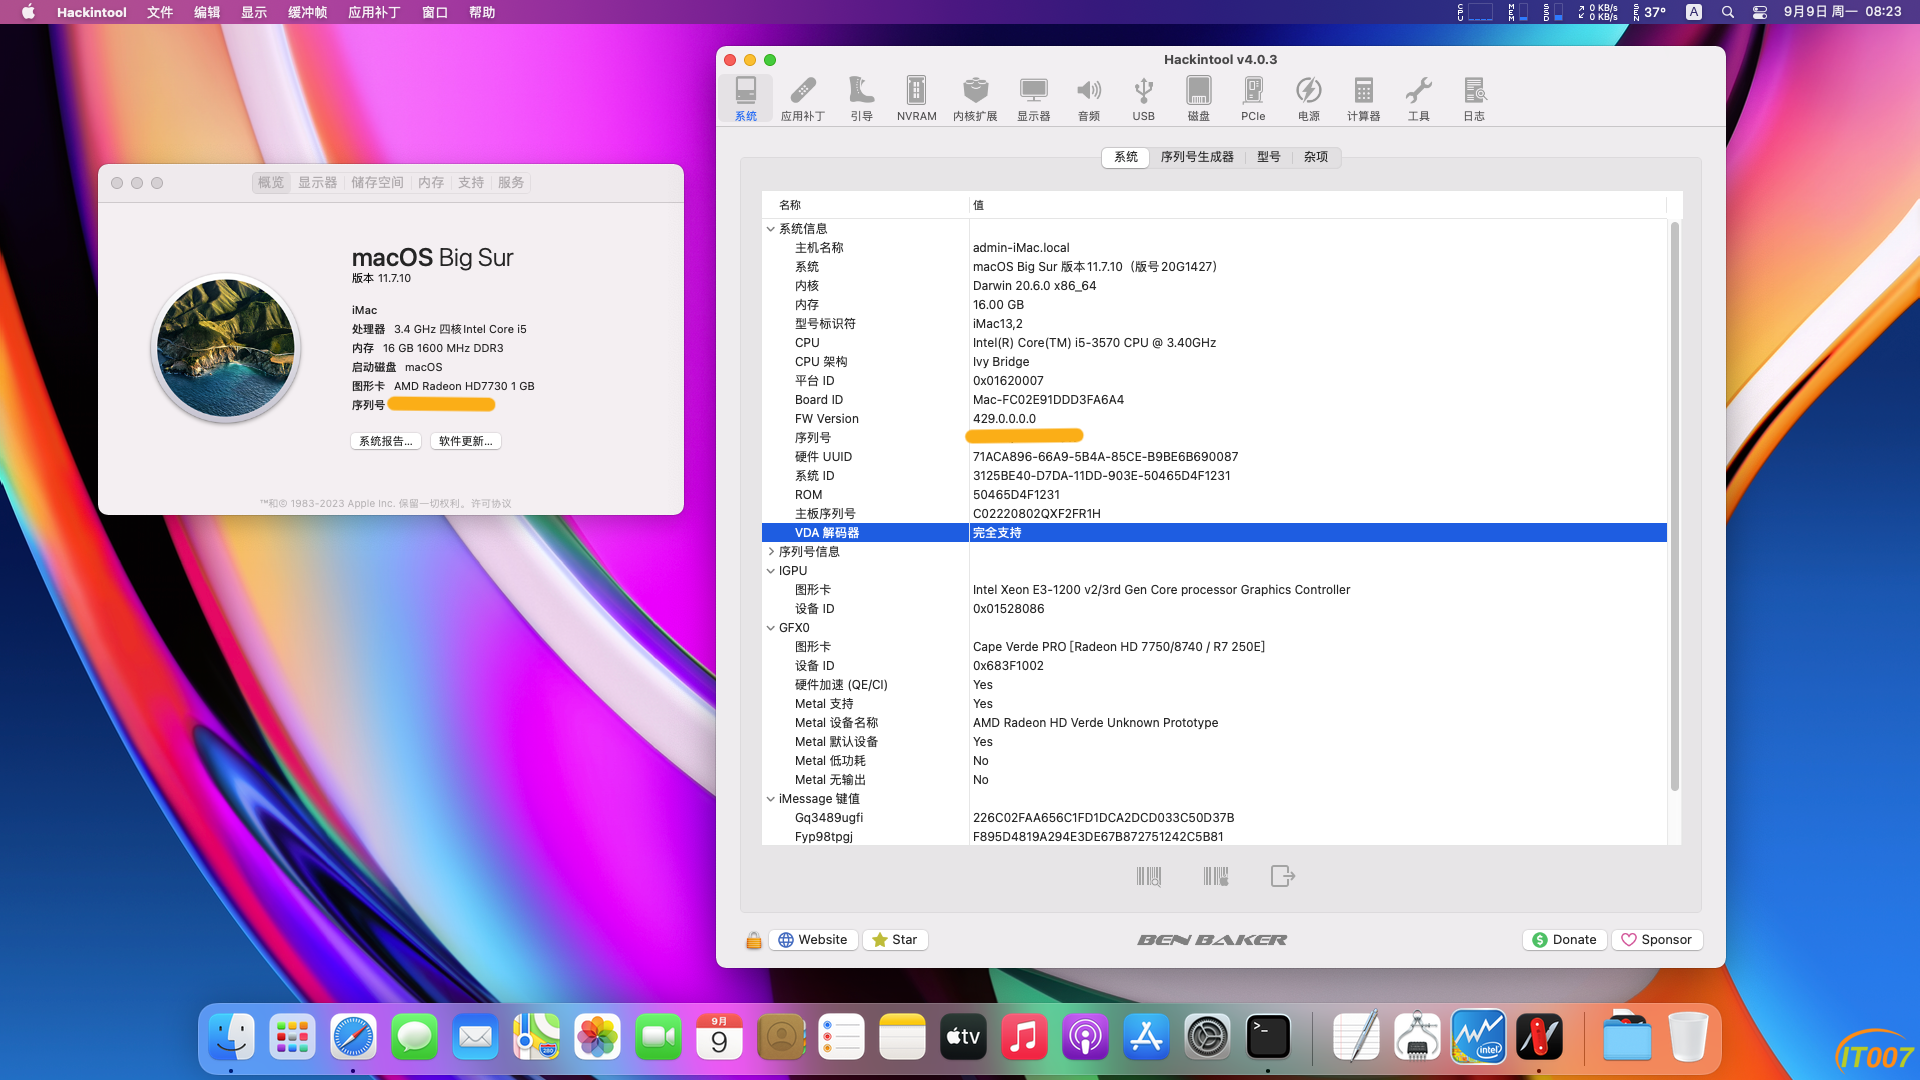Open the 显示器 tab in About This Mac
This screenshot has width=1920, height=1080.
(x=318, y=183)
